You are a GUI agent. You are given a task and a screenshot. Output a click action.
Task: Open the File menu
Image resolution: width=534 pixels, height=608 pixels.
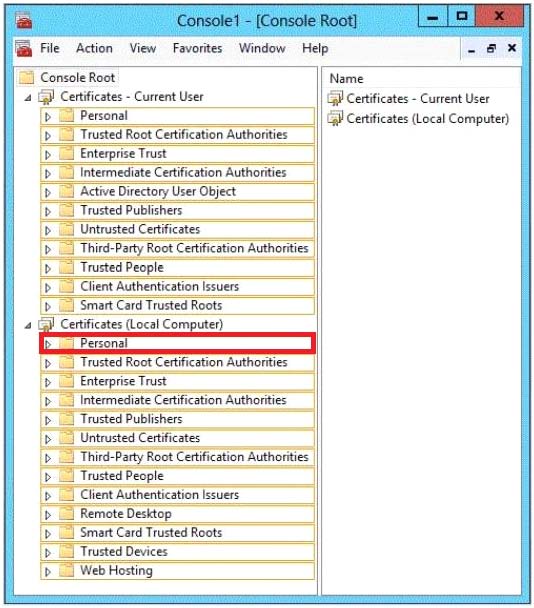[50, 48]
